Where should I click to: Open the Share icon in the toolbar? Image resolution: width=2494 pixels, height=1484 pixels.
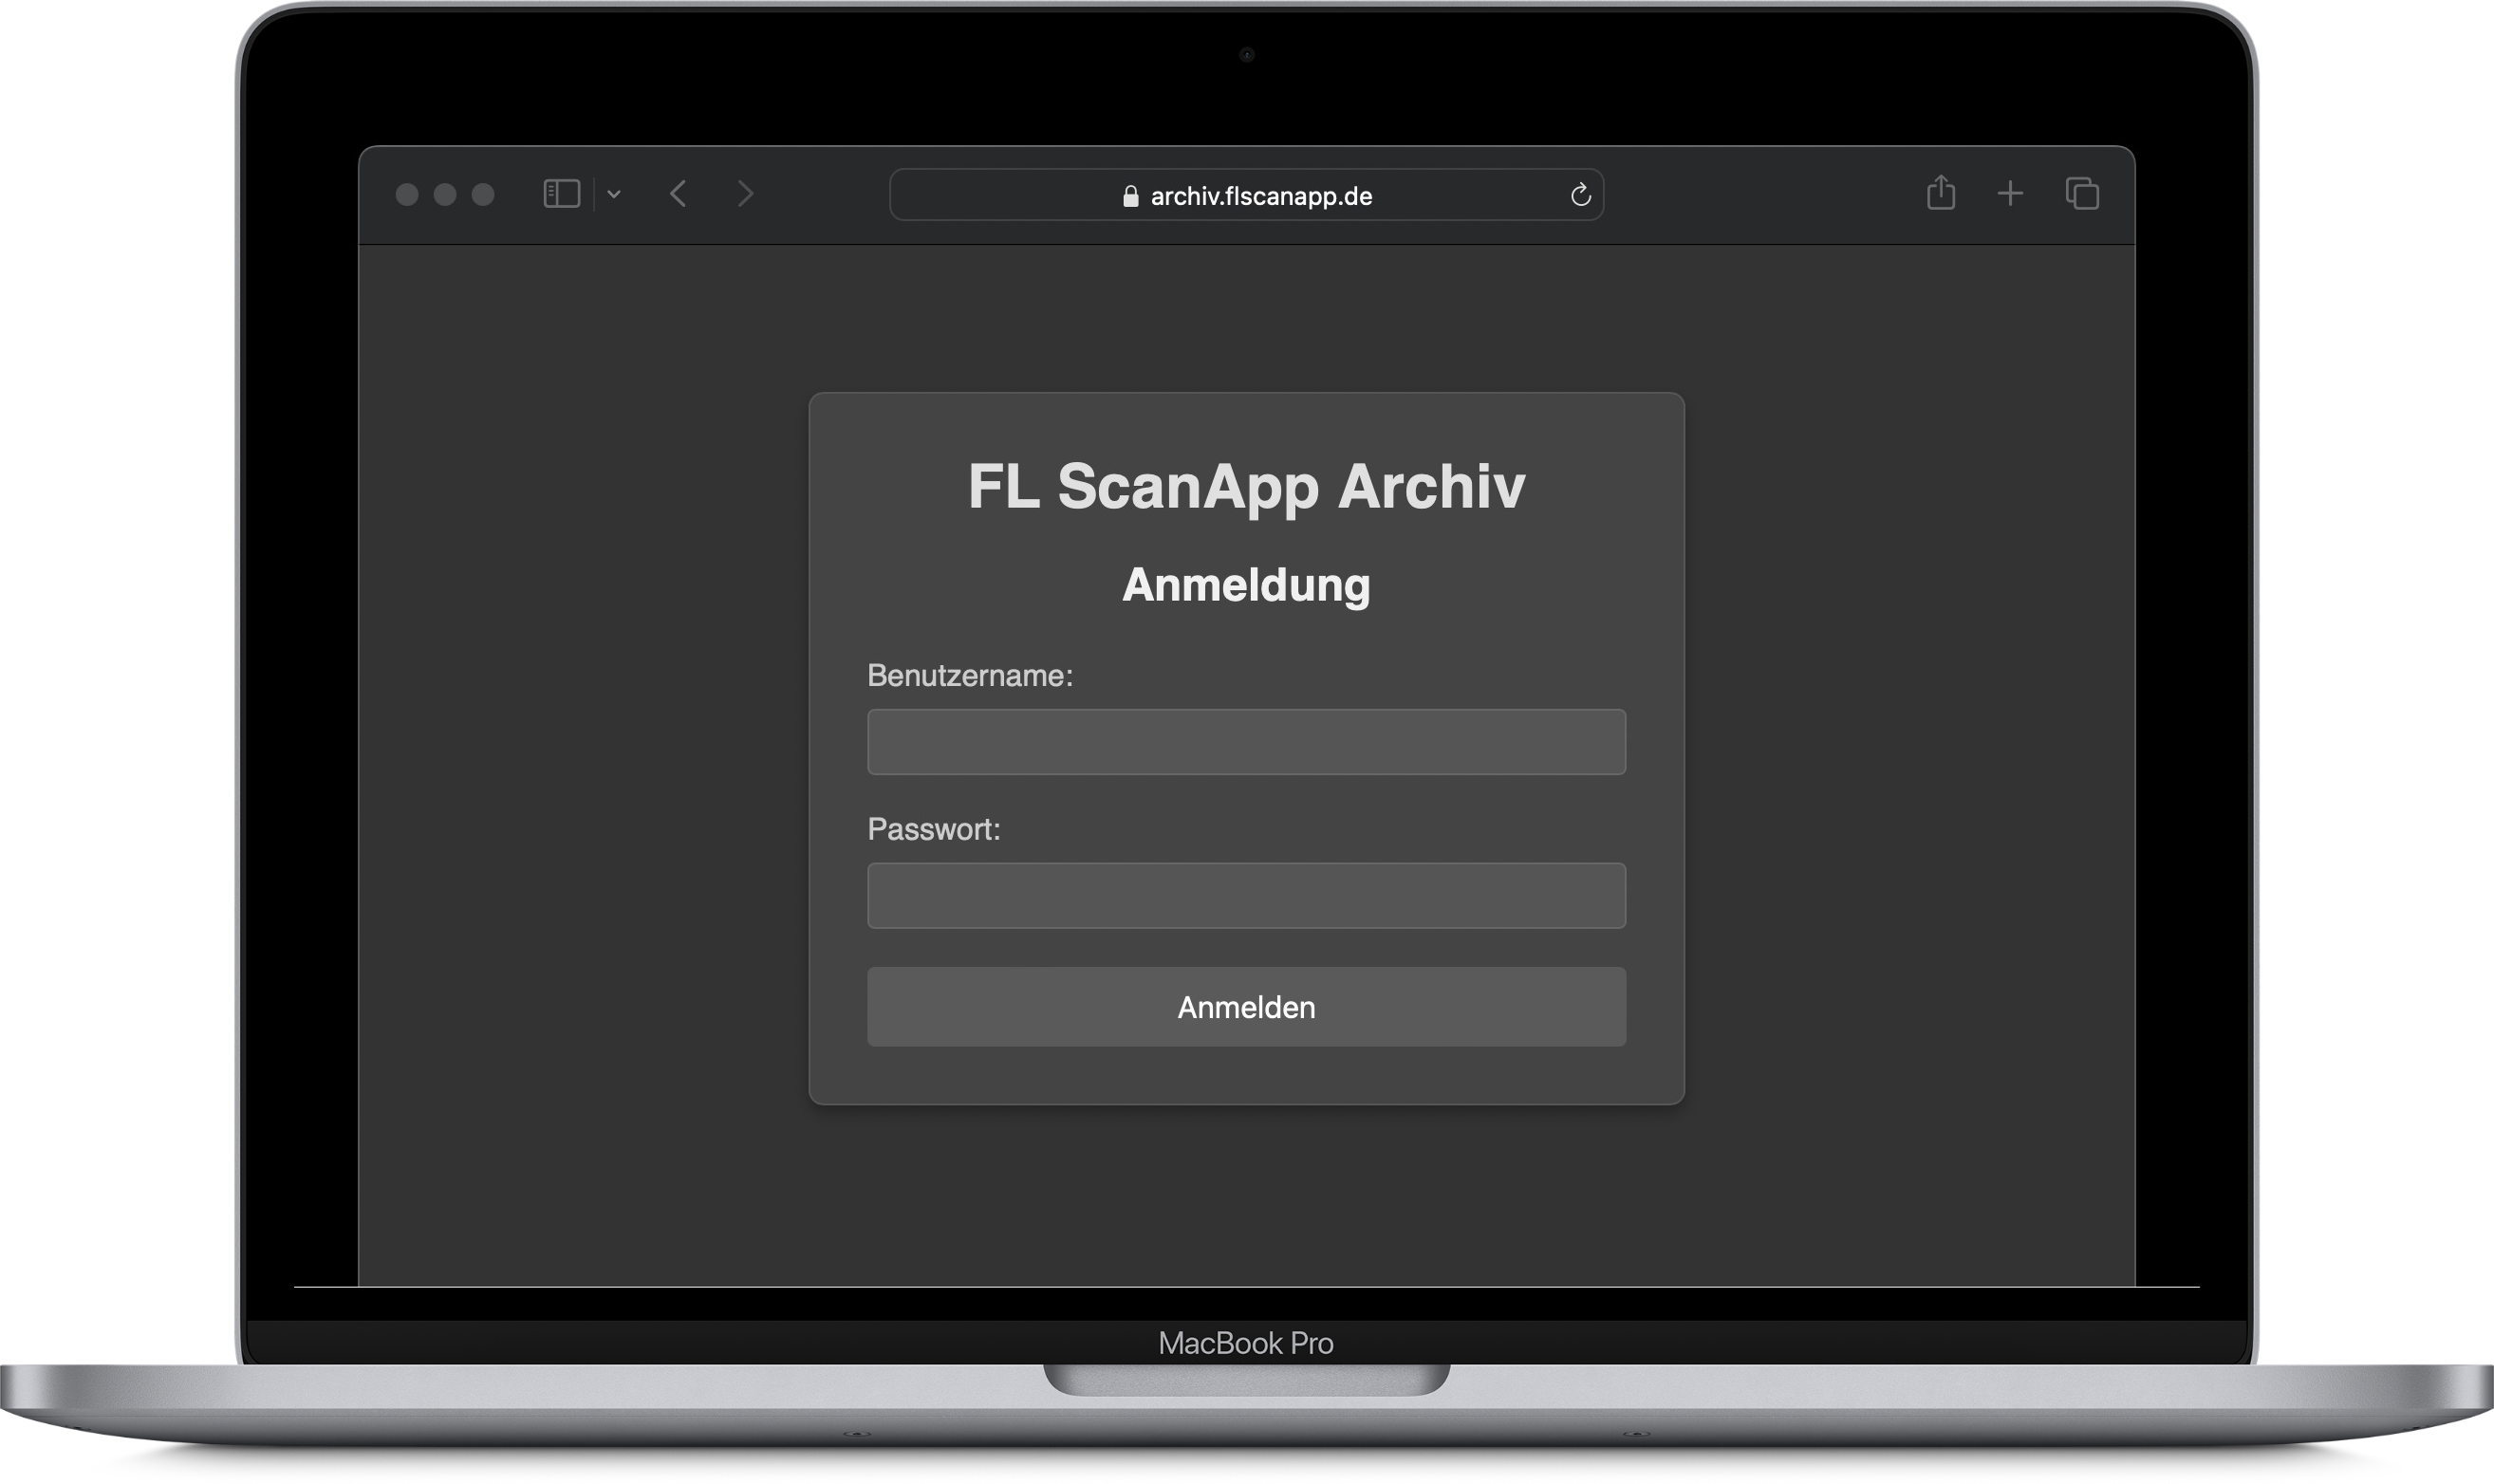[1940, 193]
